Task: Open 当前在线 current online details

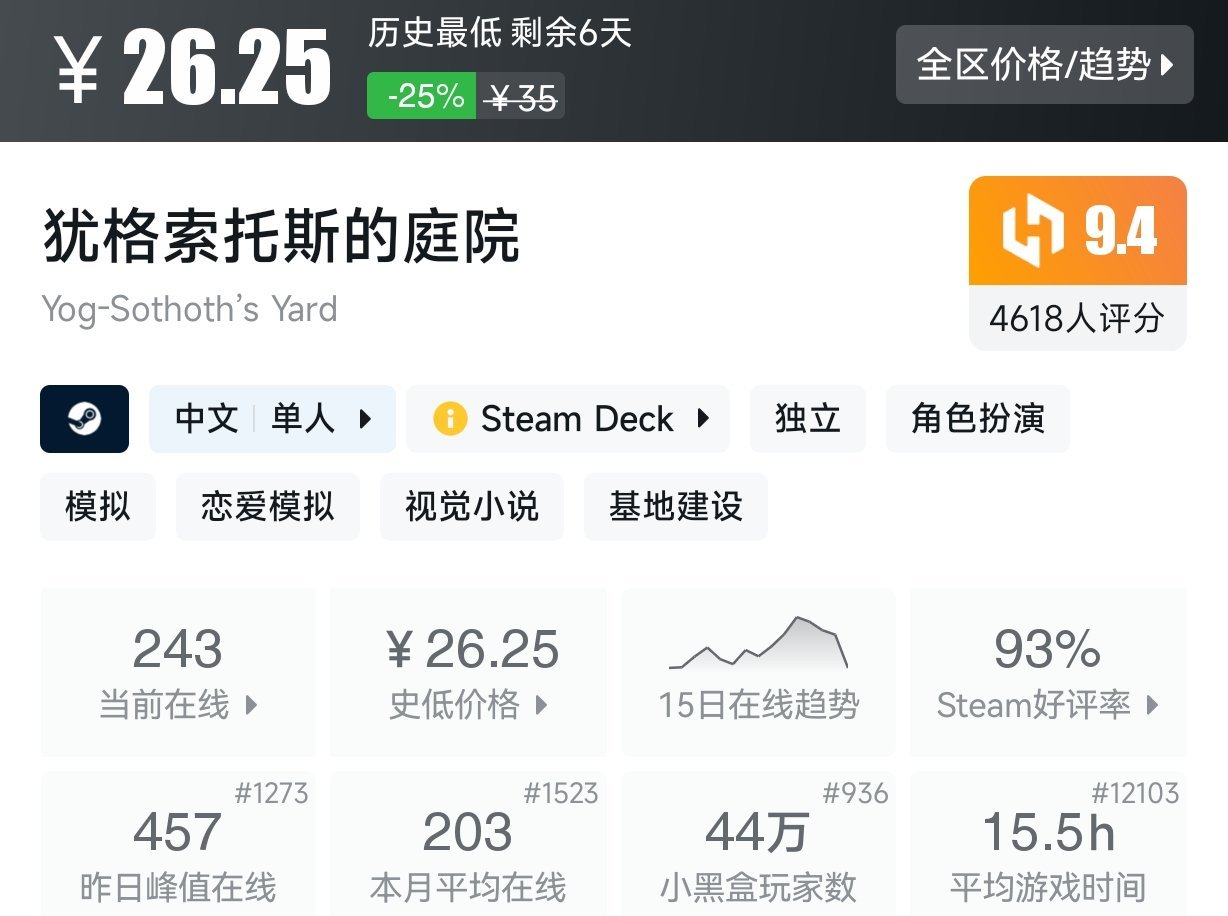Action: coord(178,672)
